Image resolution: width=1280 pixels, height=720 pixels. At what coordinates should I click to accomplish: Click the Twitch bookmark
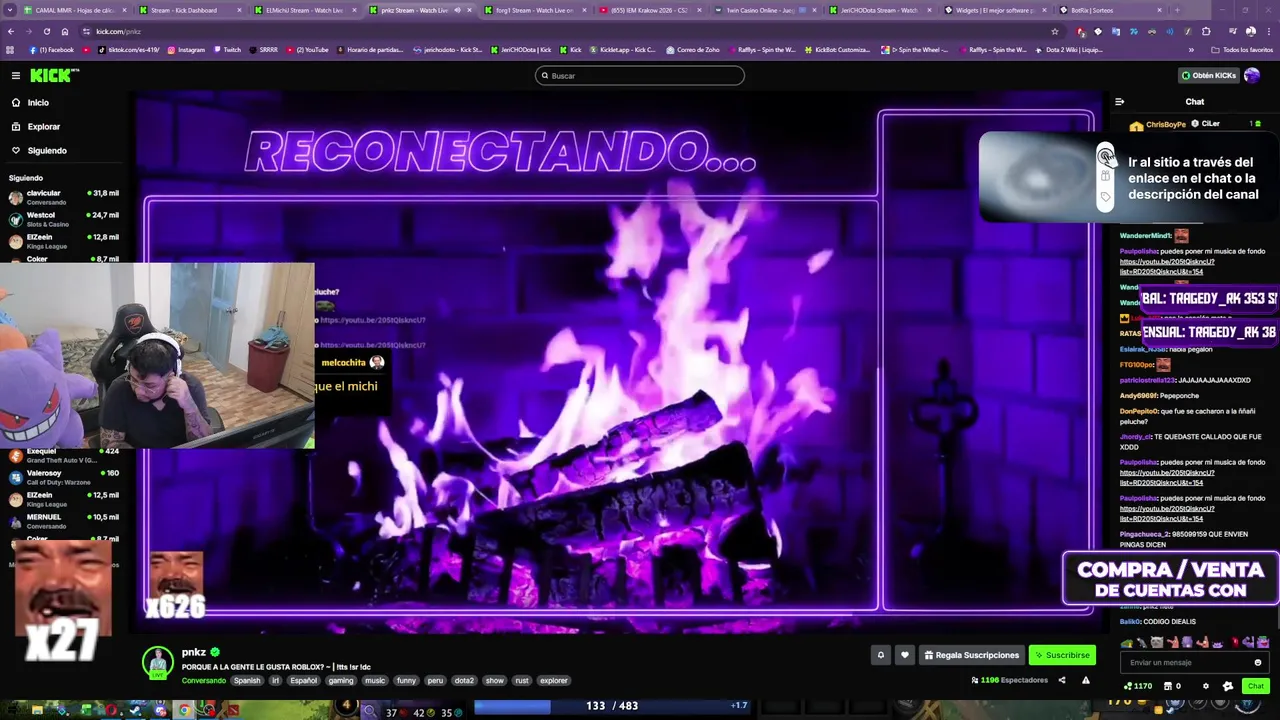coord(227,49)
